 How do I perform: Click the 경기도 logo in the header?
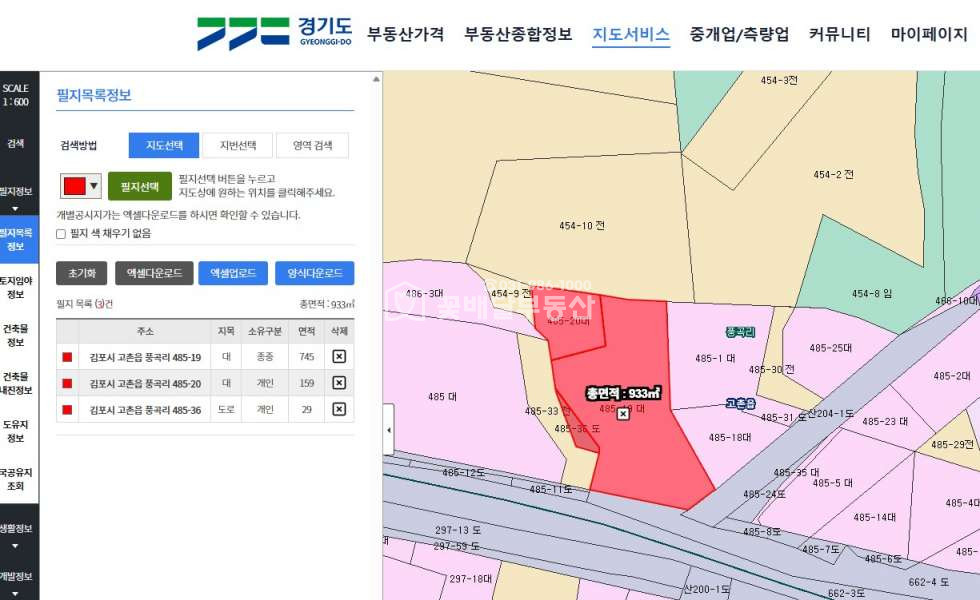pos(275,33)
